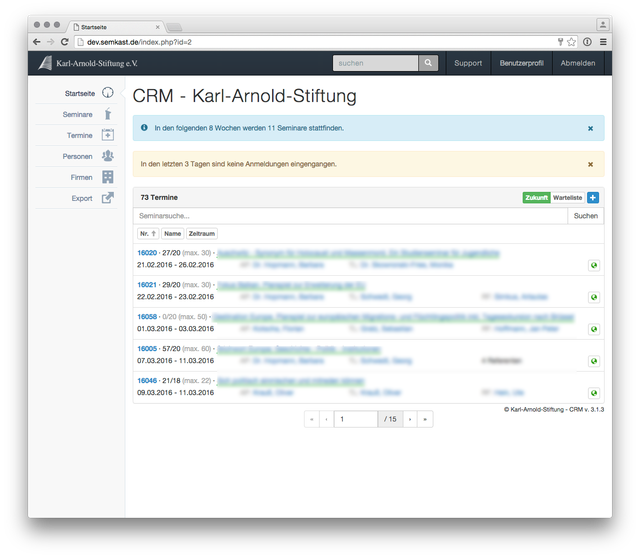The height and width of the screenshot is (558, 640).
Task: Dismiss the blue 8 Wochen info alert
Action: click(x=590, y=129)
